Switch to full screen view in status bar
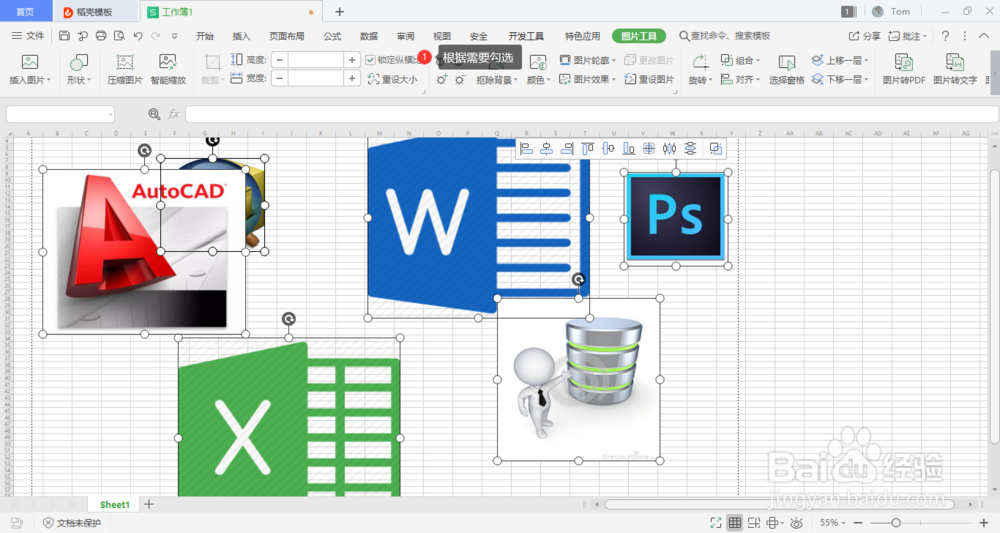This screenshot has width=1000, height=533. click(x=716, y=523)
